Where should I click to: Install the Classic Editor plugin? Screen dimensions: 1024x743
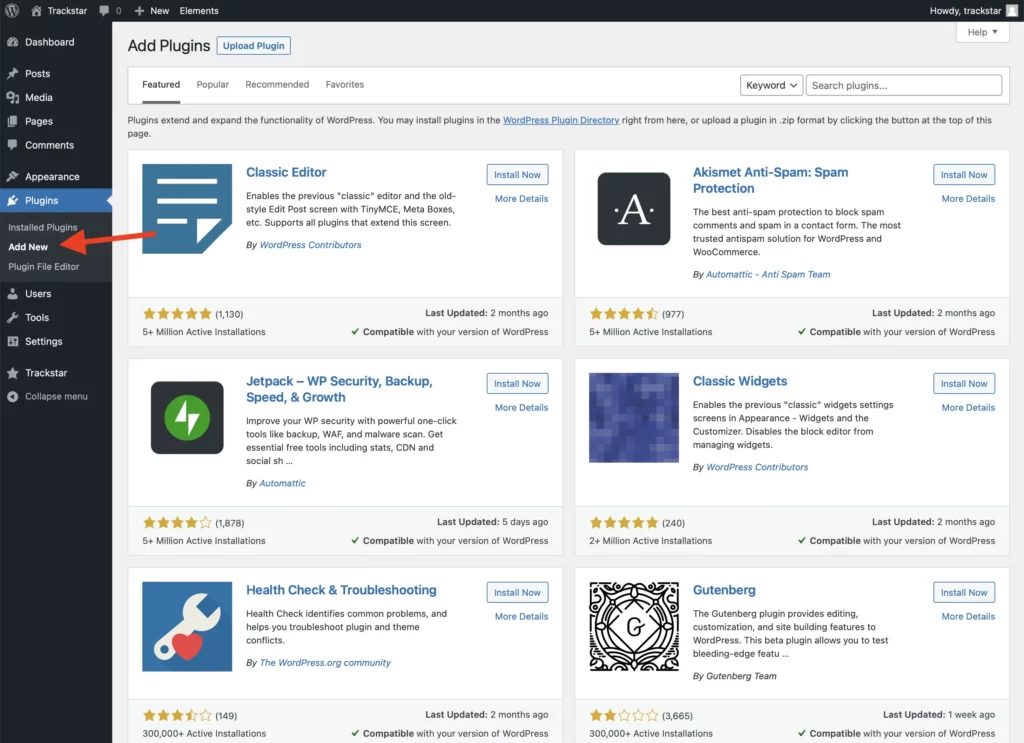tap(517, 174)
